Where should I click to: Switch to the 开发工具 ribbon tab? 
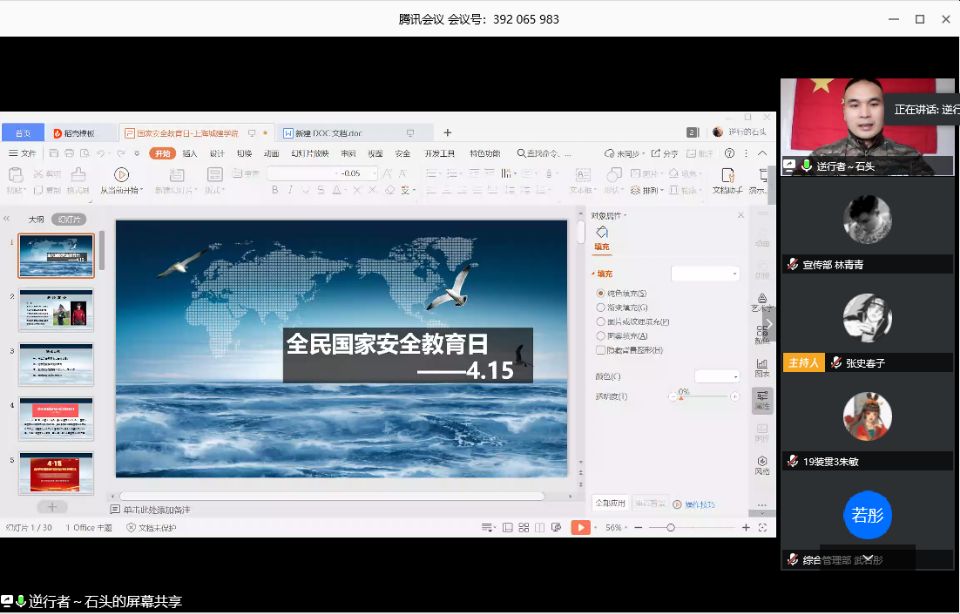point(440,153)
